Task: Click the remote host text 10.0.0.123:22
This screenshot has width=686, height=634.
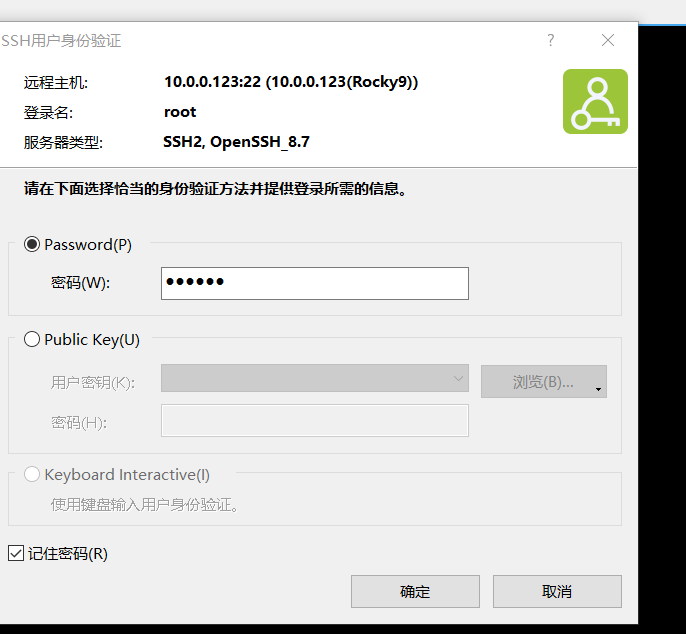Action: [x=212, y=82]
